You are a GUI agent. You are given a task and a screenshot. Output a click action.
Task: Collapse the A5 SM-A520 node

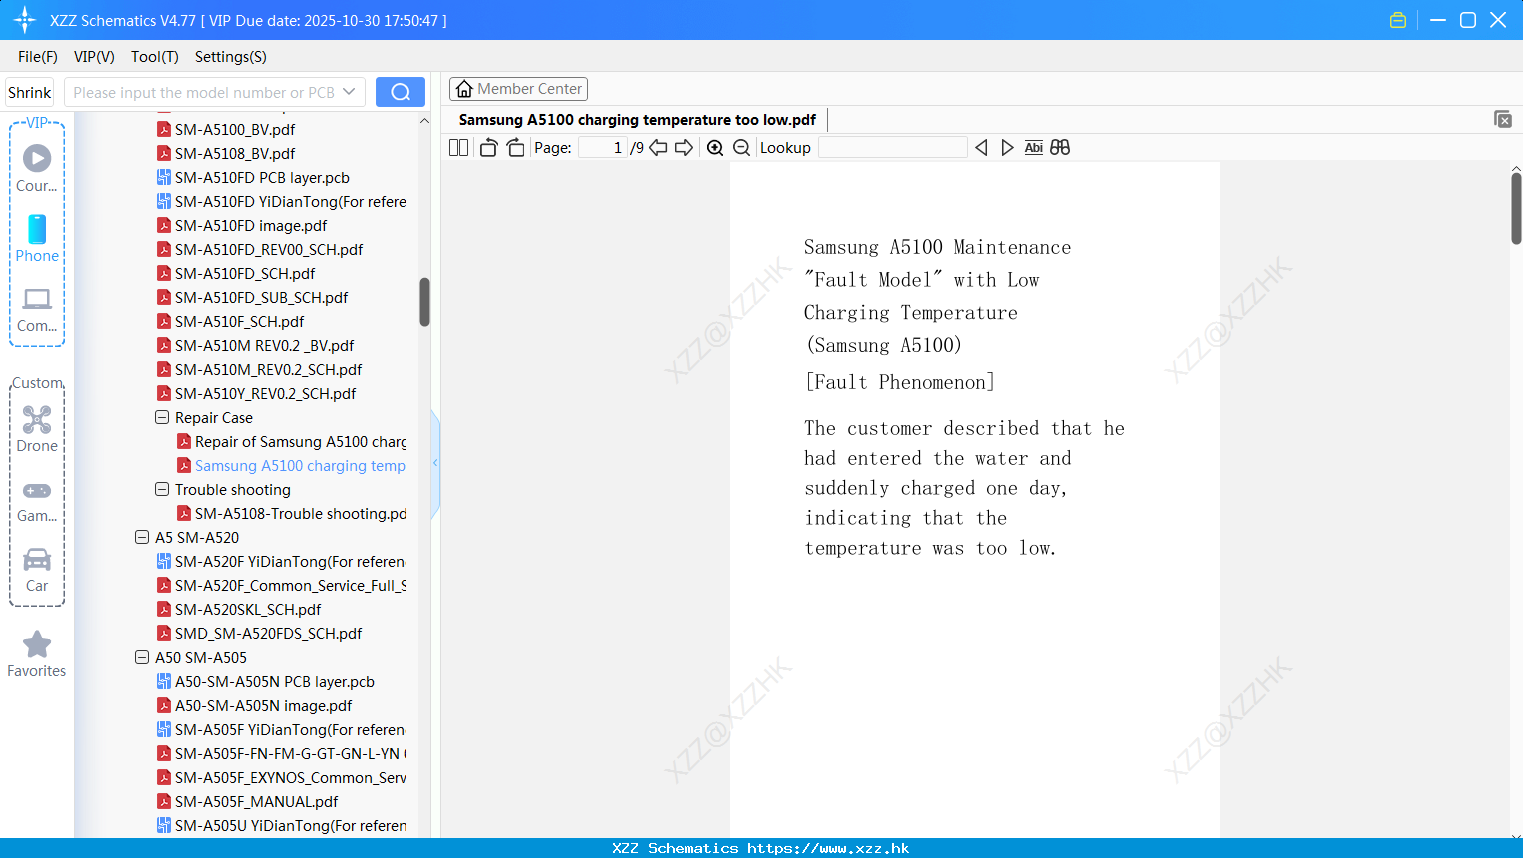[142, 537]
